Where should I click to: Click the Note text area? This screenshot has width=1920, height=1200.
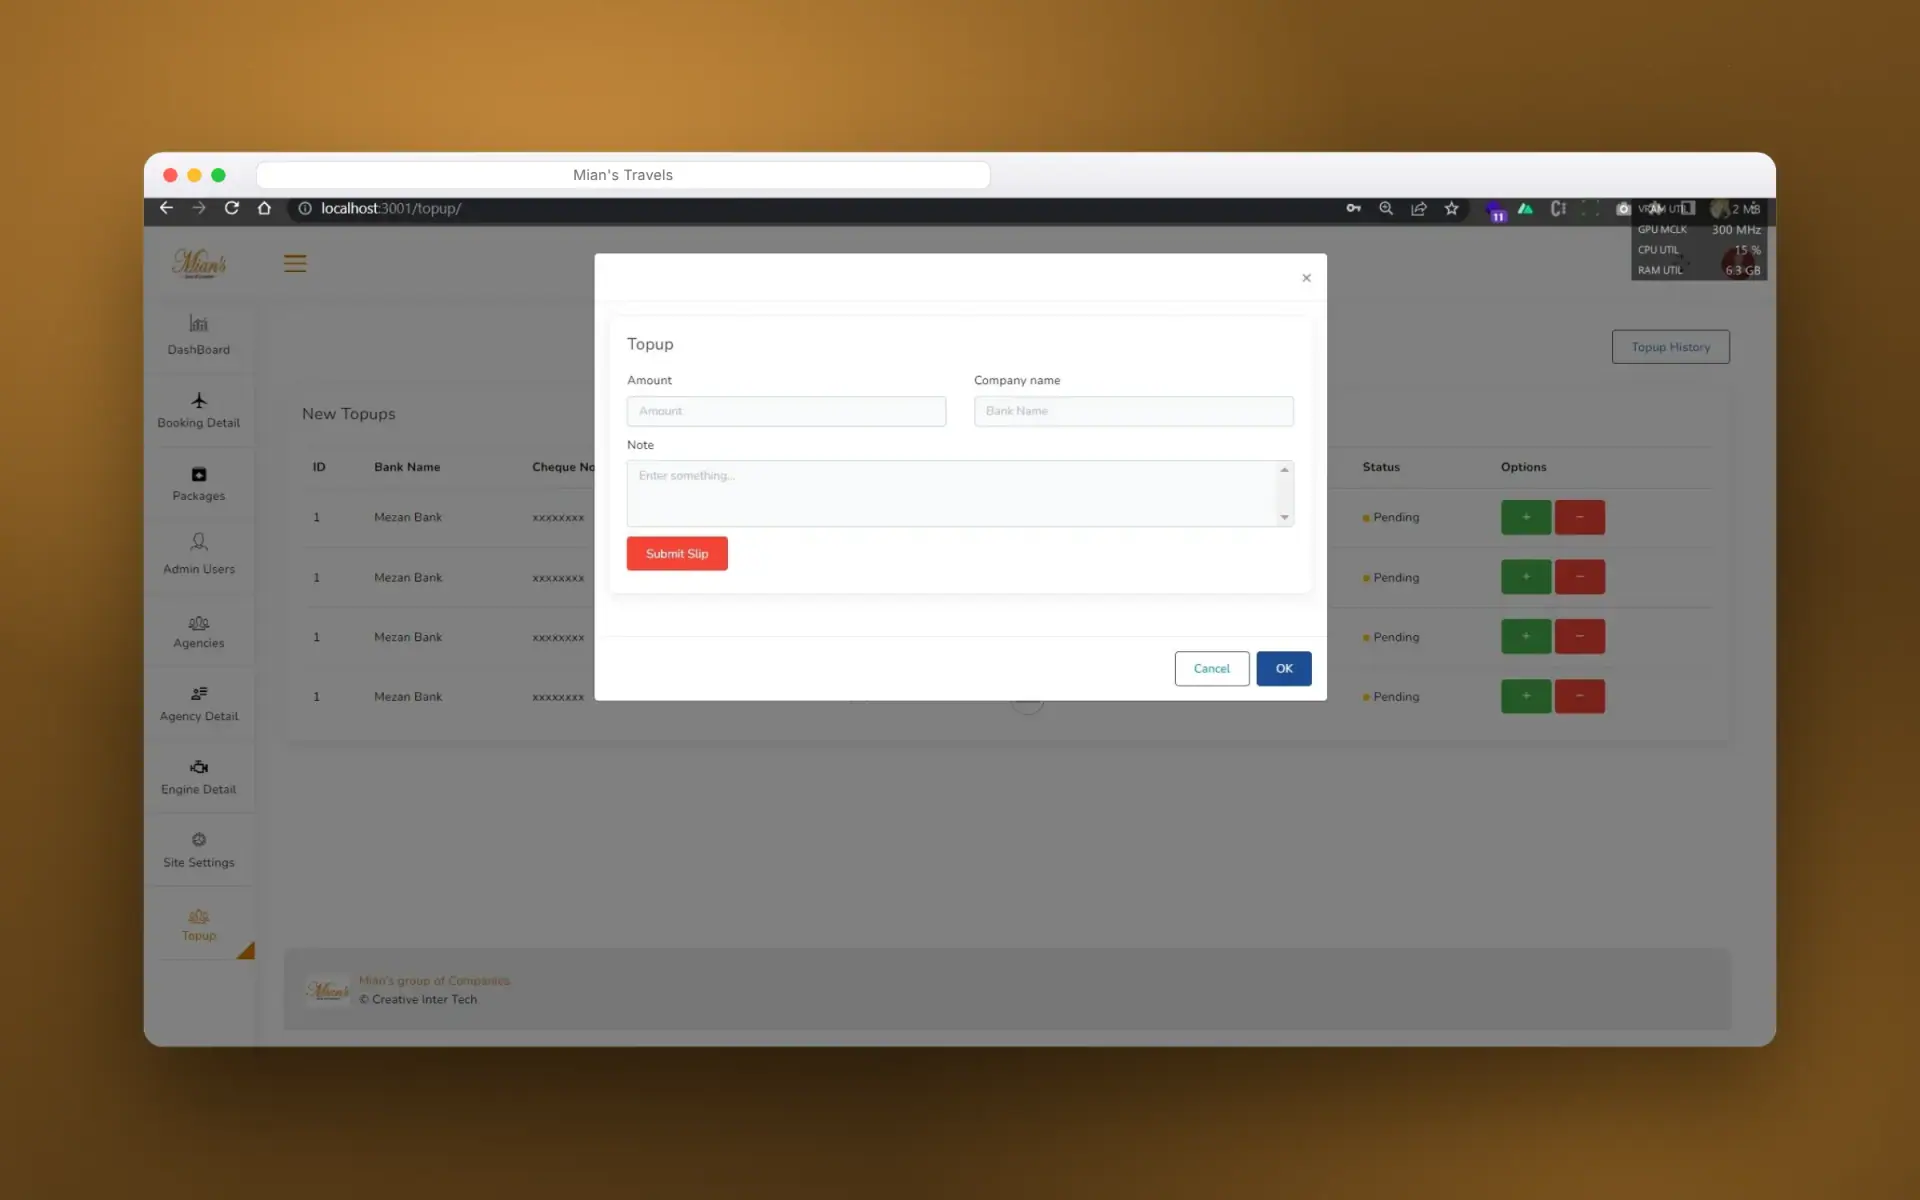pyautogui.click(x=960, y=493)
